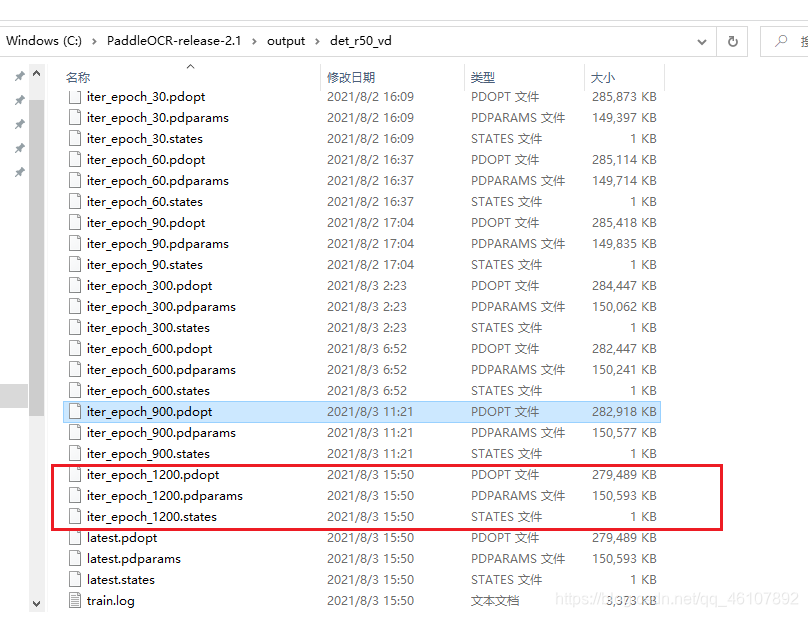This screenshot has width=808, height=617.
Task: Click the topmost pushpin icon on left margin
Action: tap(19, 76)
